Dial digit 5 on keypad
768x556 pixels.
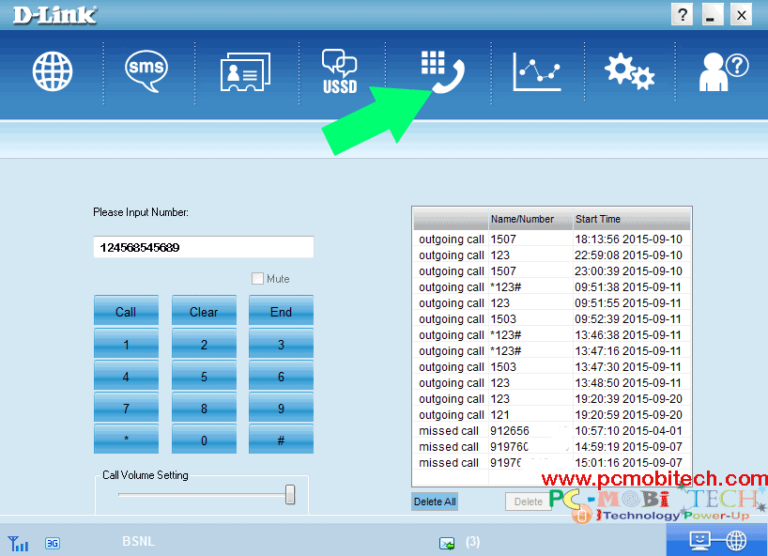pos(204,375)
